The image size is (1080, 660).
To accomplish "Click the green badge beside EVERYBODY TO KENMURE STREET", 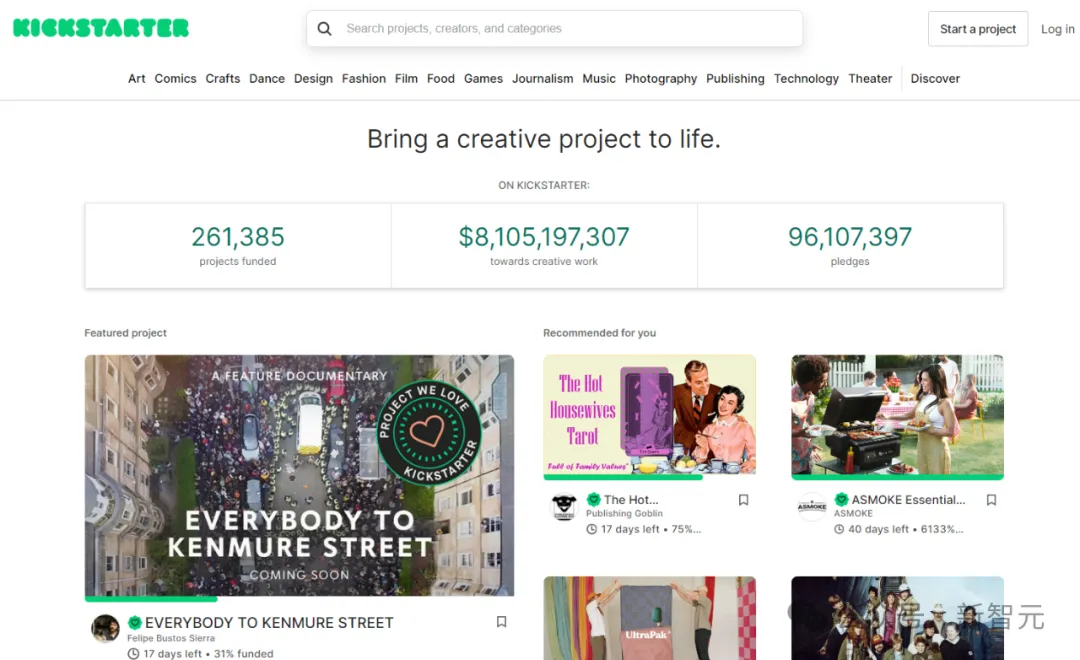I will click(135, 623).
